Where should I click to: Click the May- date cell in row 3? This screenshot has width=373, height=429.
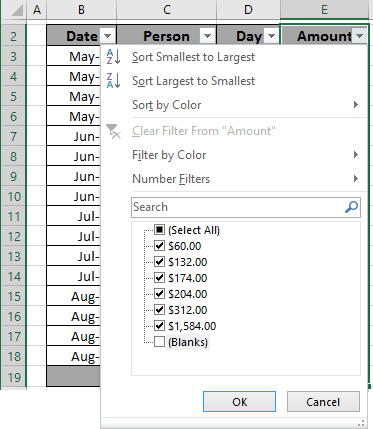(74, 56)
